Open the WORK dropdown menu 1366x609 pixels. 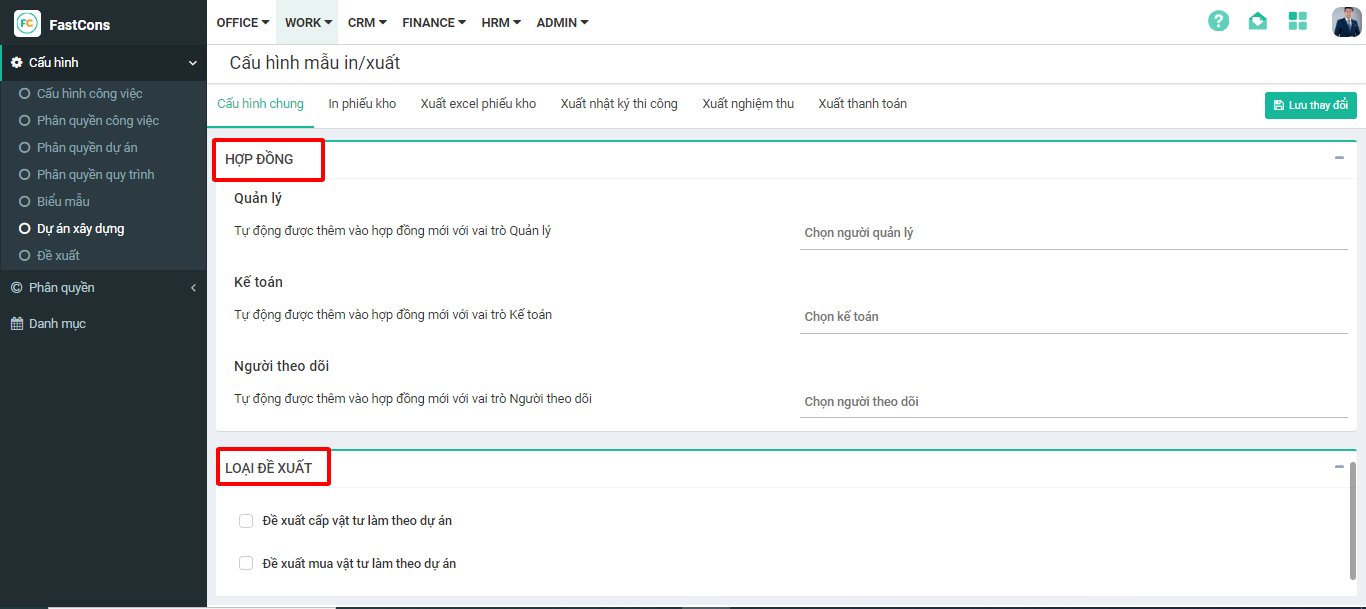308,22
